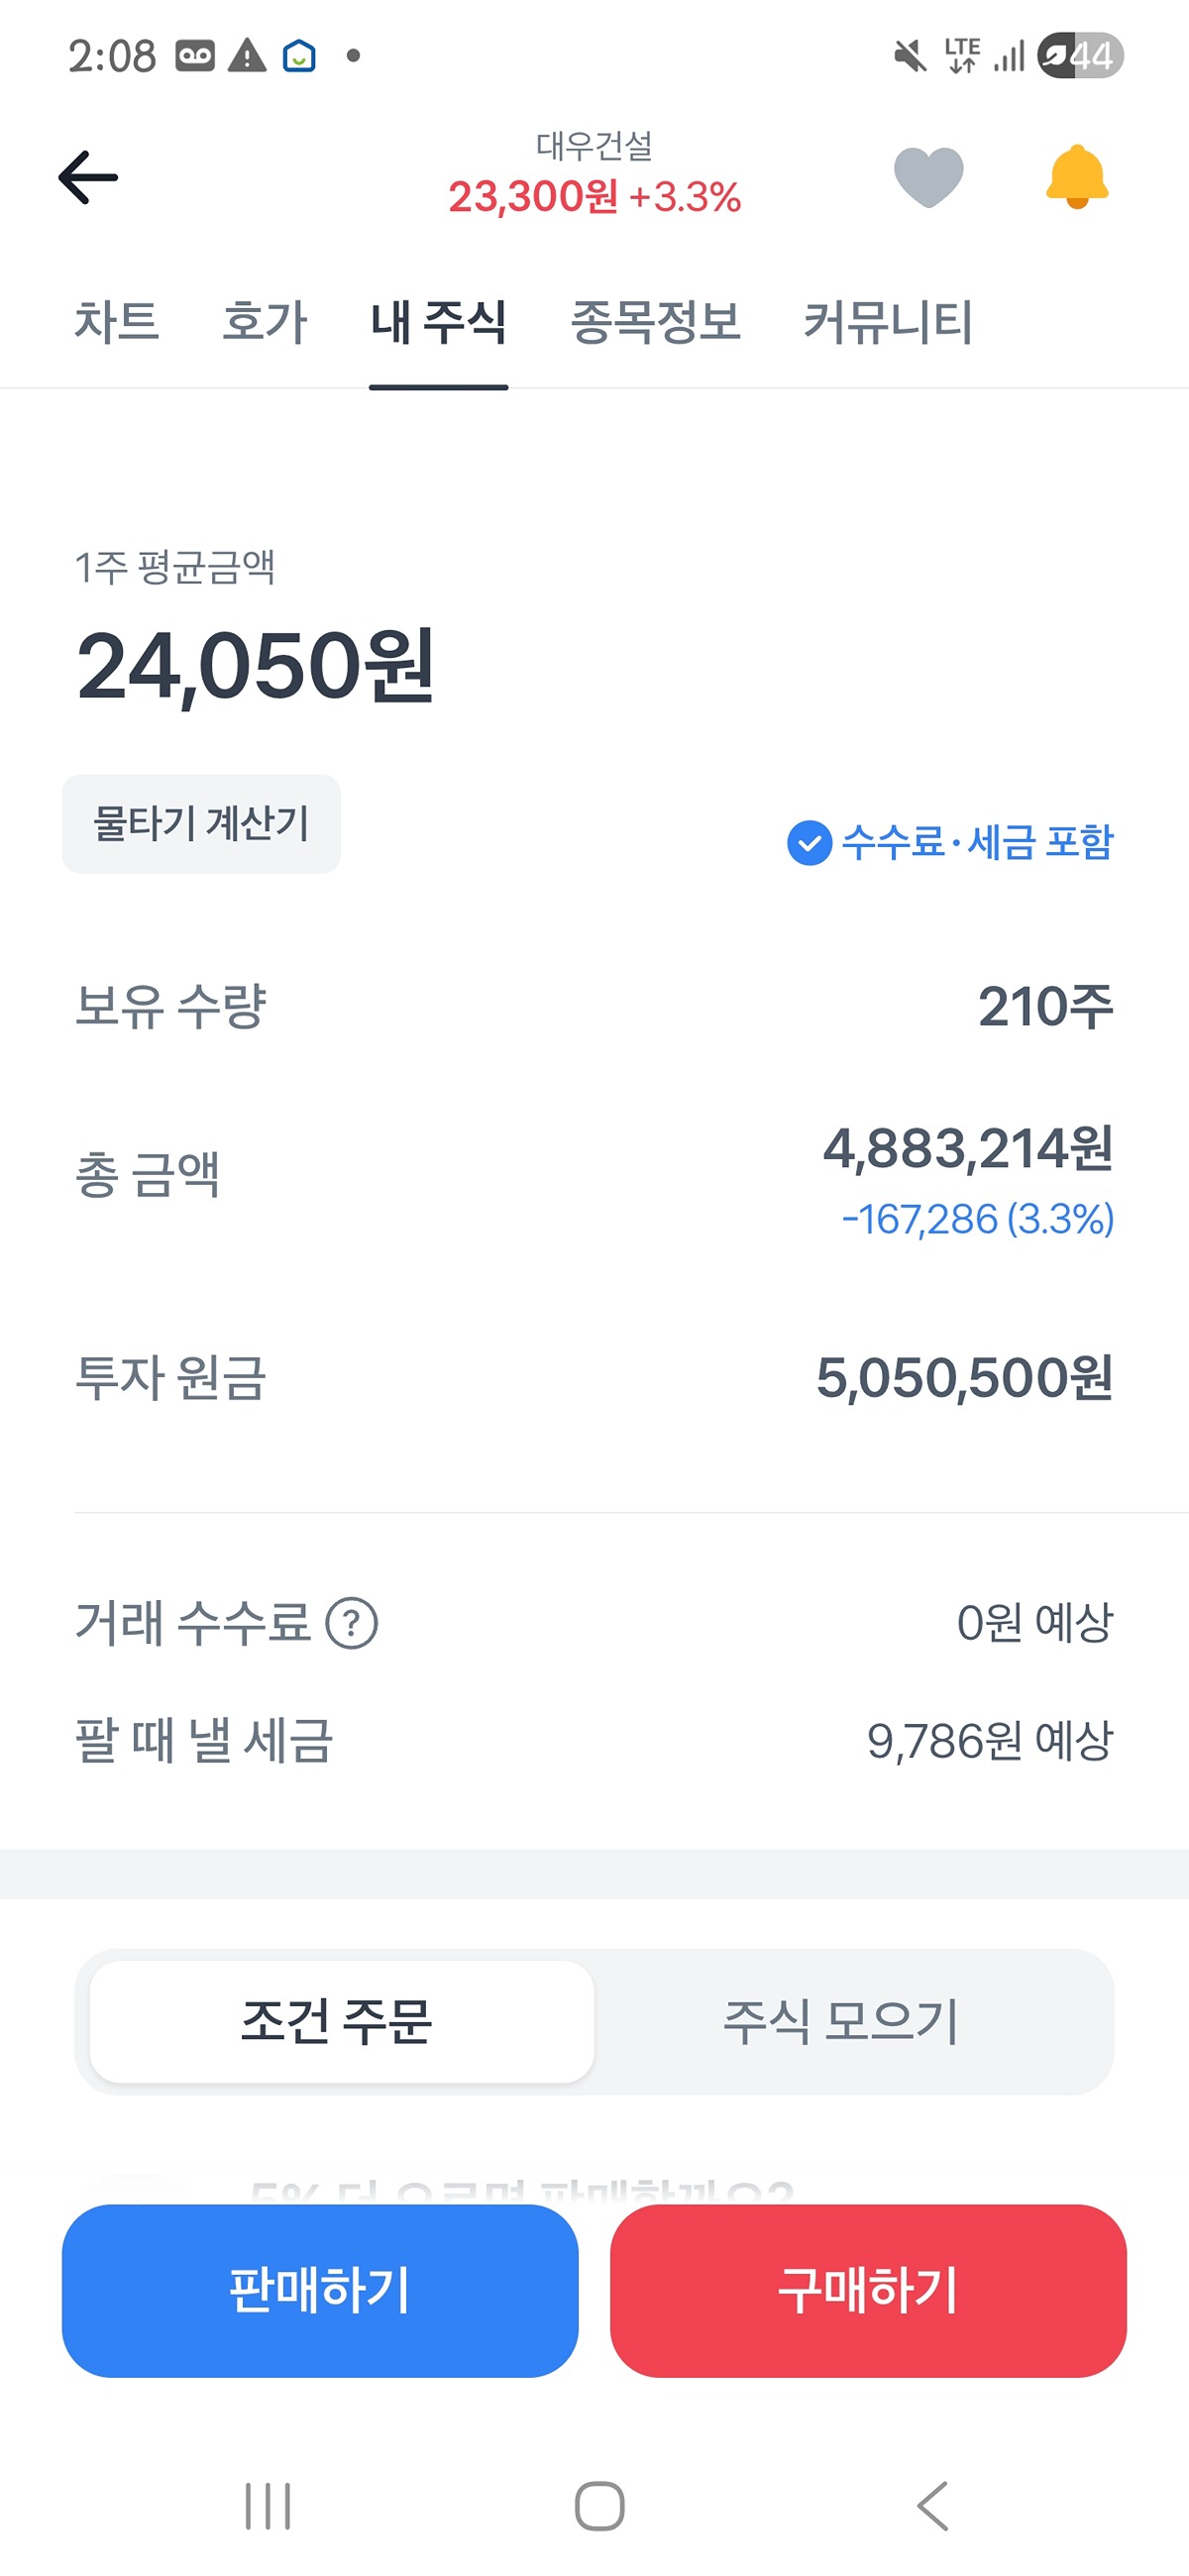Tap the Android recent apps icon

(x=268, y=2505)
